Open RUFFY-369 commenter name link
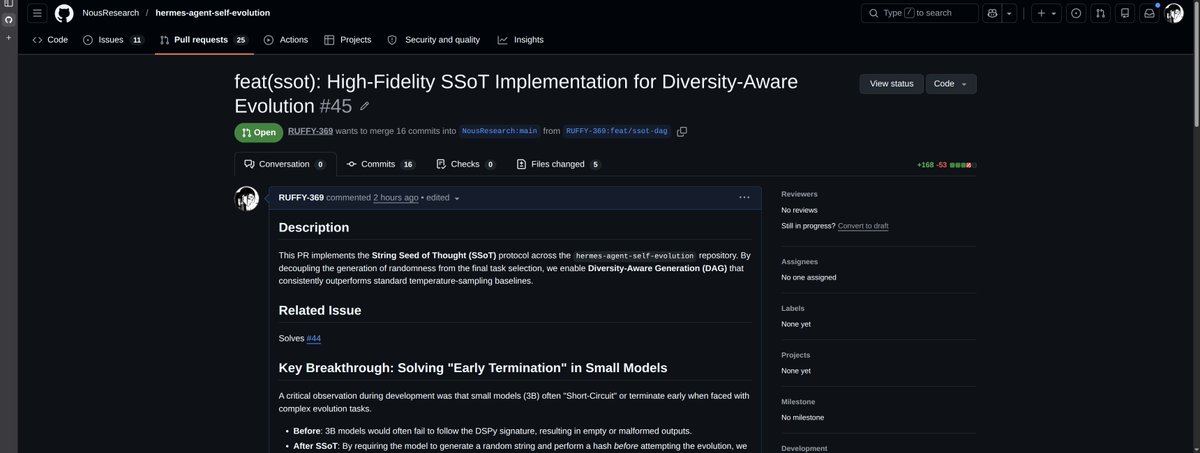The image size is (1200, 453). coord(301,198)
